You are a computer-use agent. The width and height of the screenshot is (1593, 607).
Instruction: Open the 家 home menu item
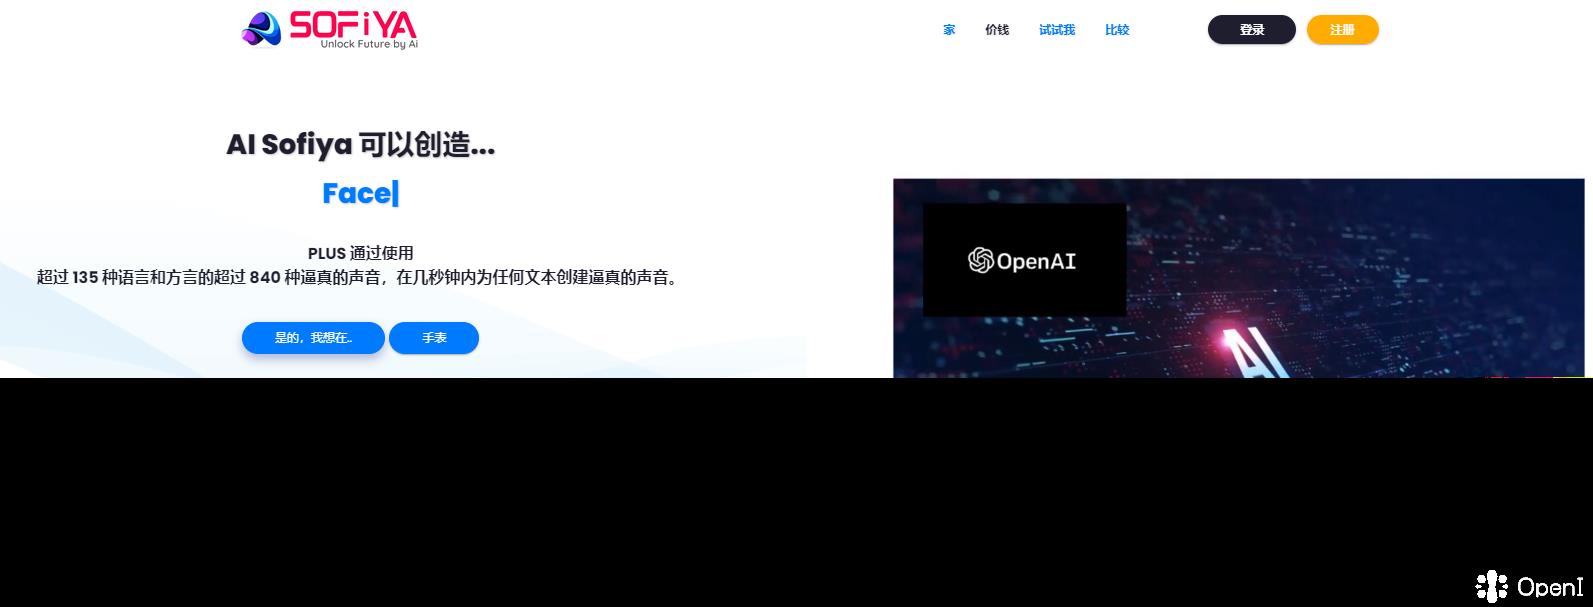tap(949, 30)
